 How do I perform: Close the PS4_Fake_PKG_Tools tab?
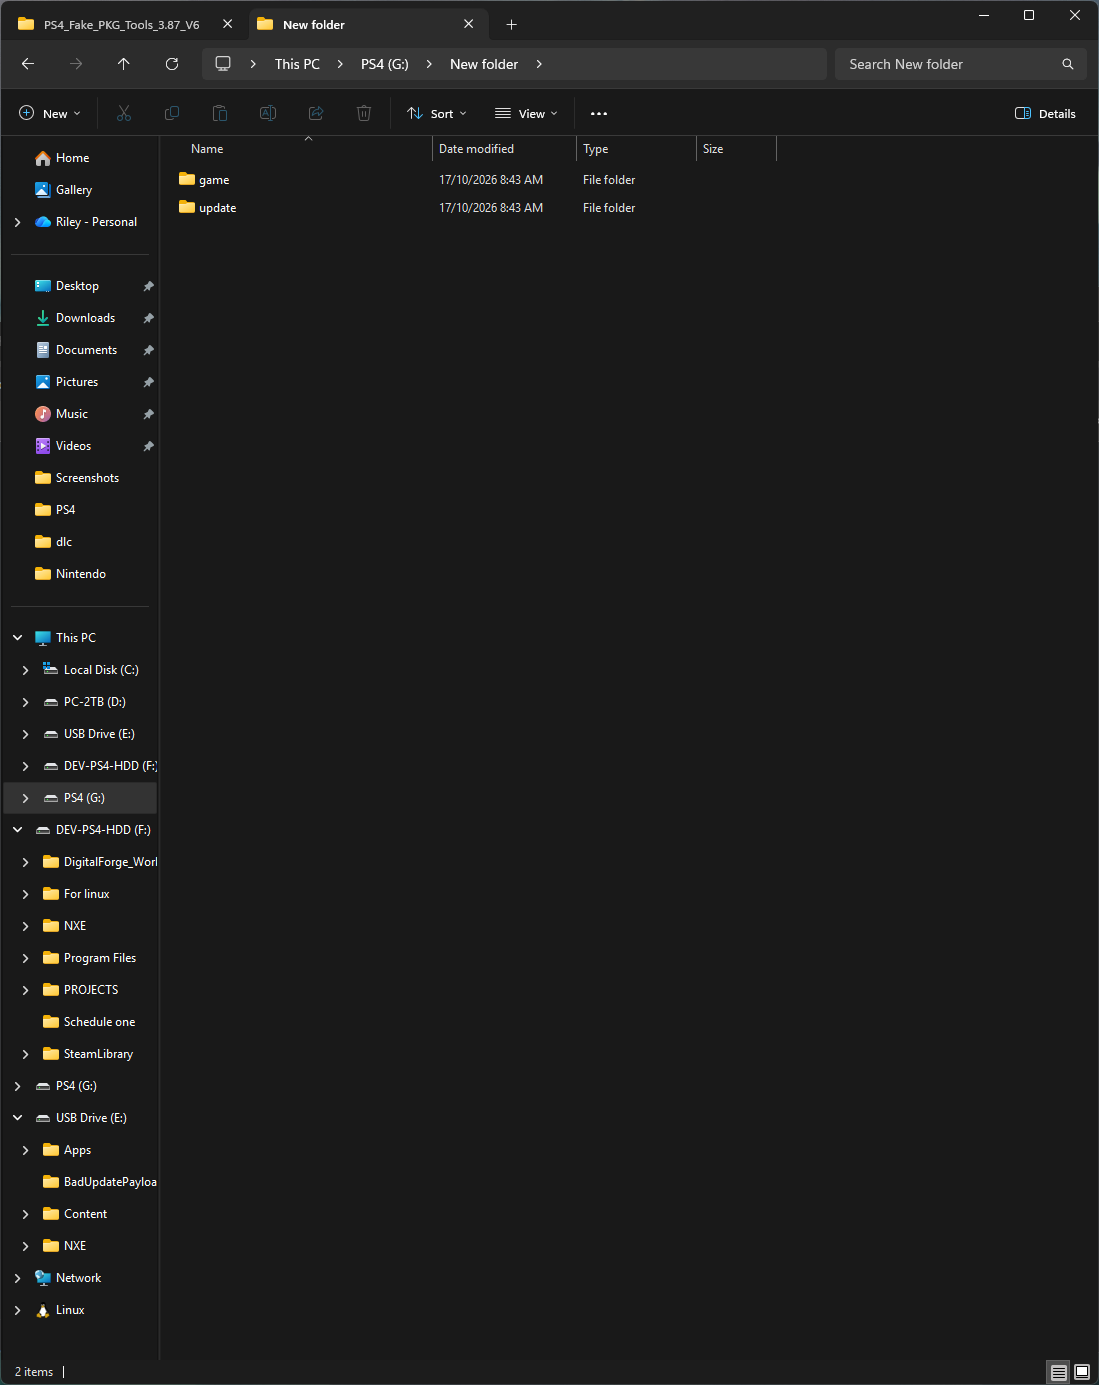click(x=228, y=24)
